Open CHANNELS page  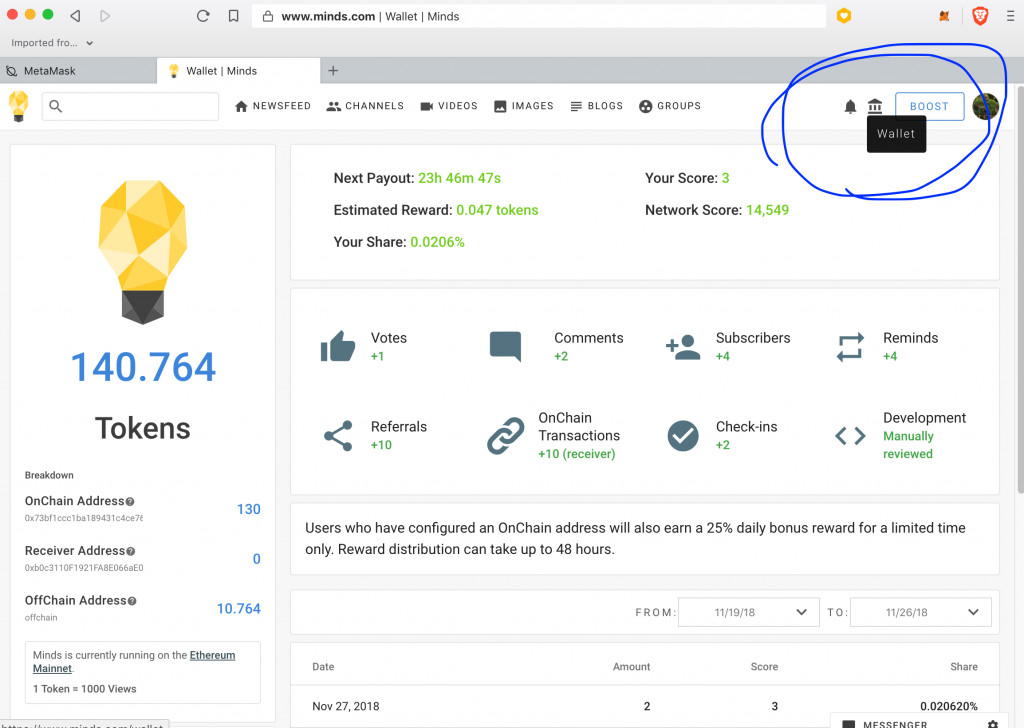[365, 106]
